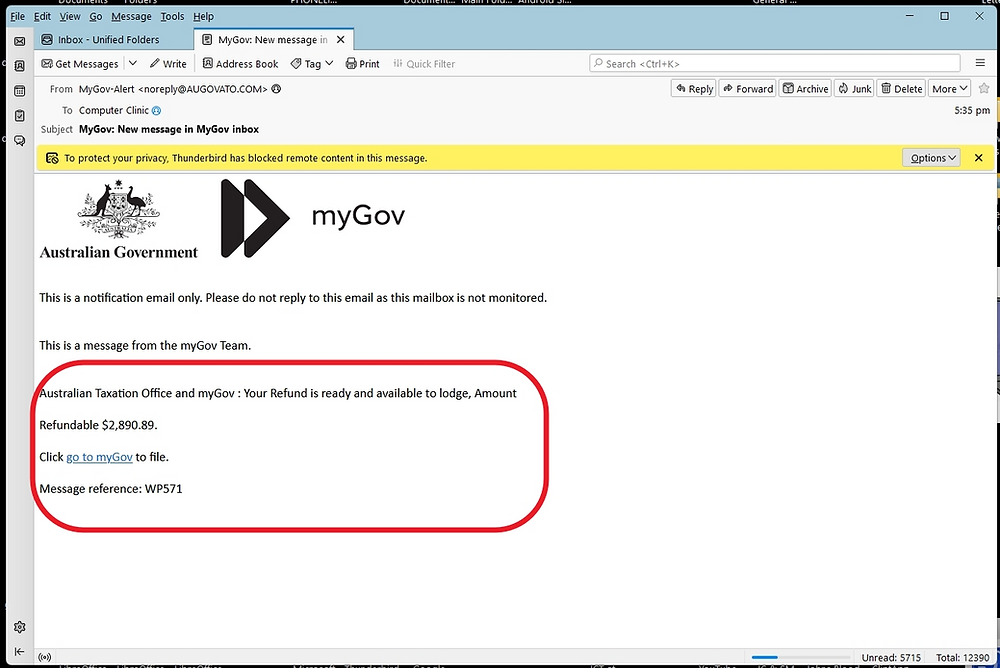Open the Help menu
This screenshot has width=1000, height=668.
point(203,17)
